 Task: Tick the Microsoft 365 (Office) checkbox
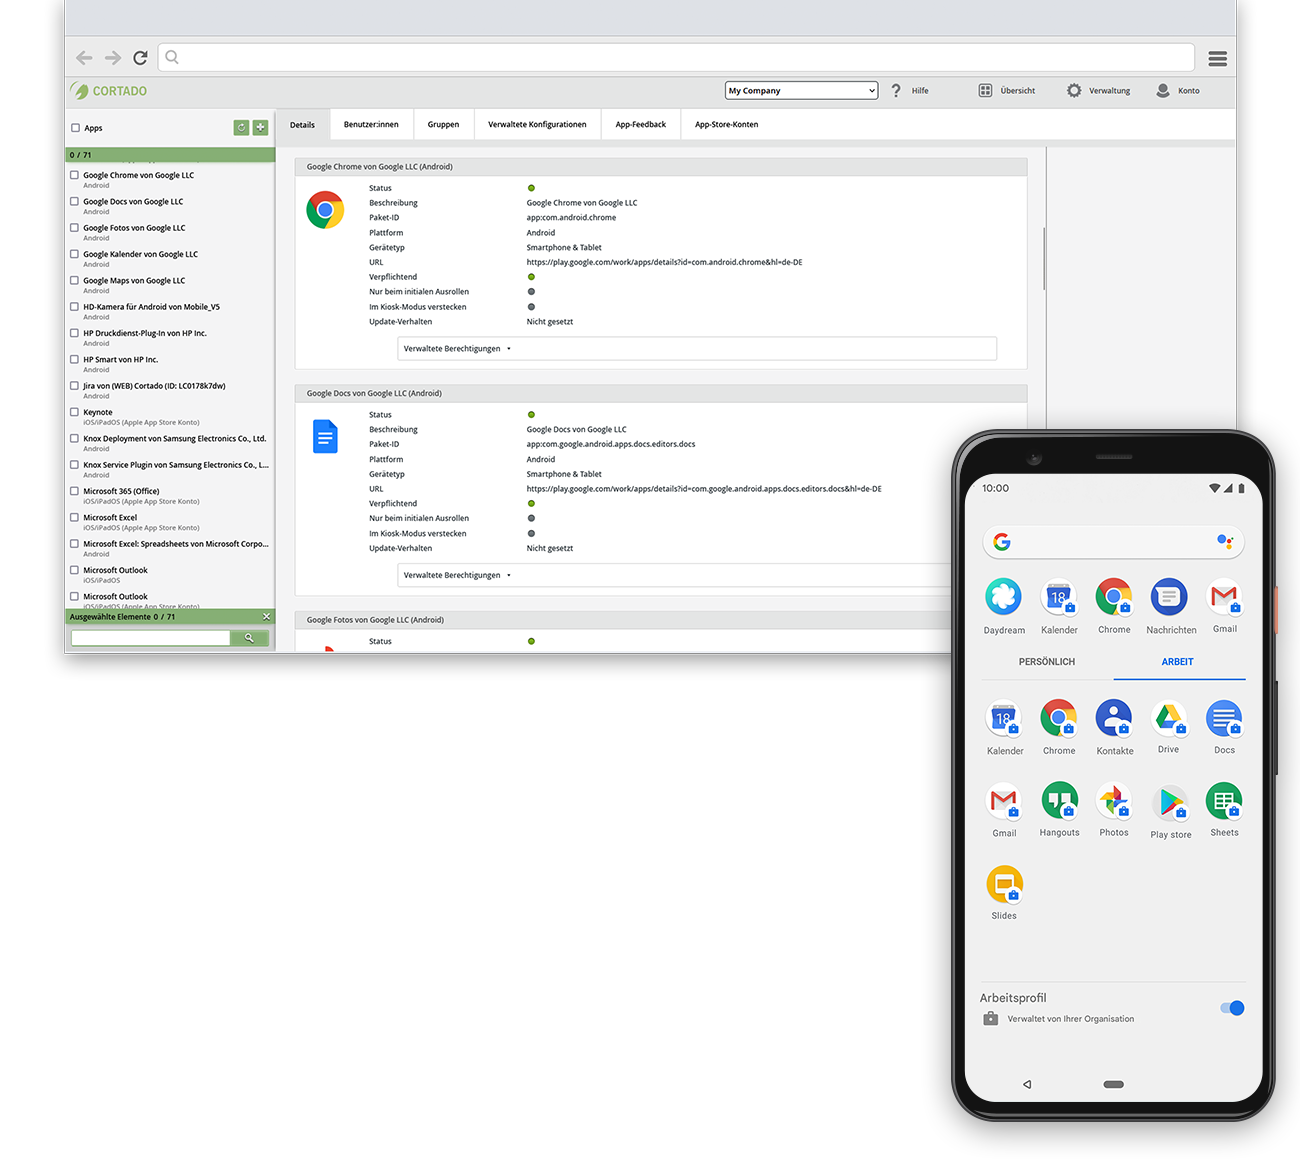coord(74,491)
